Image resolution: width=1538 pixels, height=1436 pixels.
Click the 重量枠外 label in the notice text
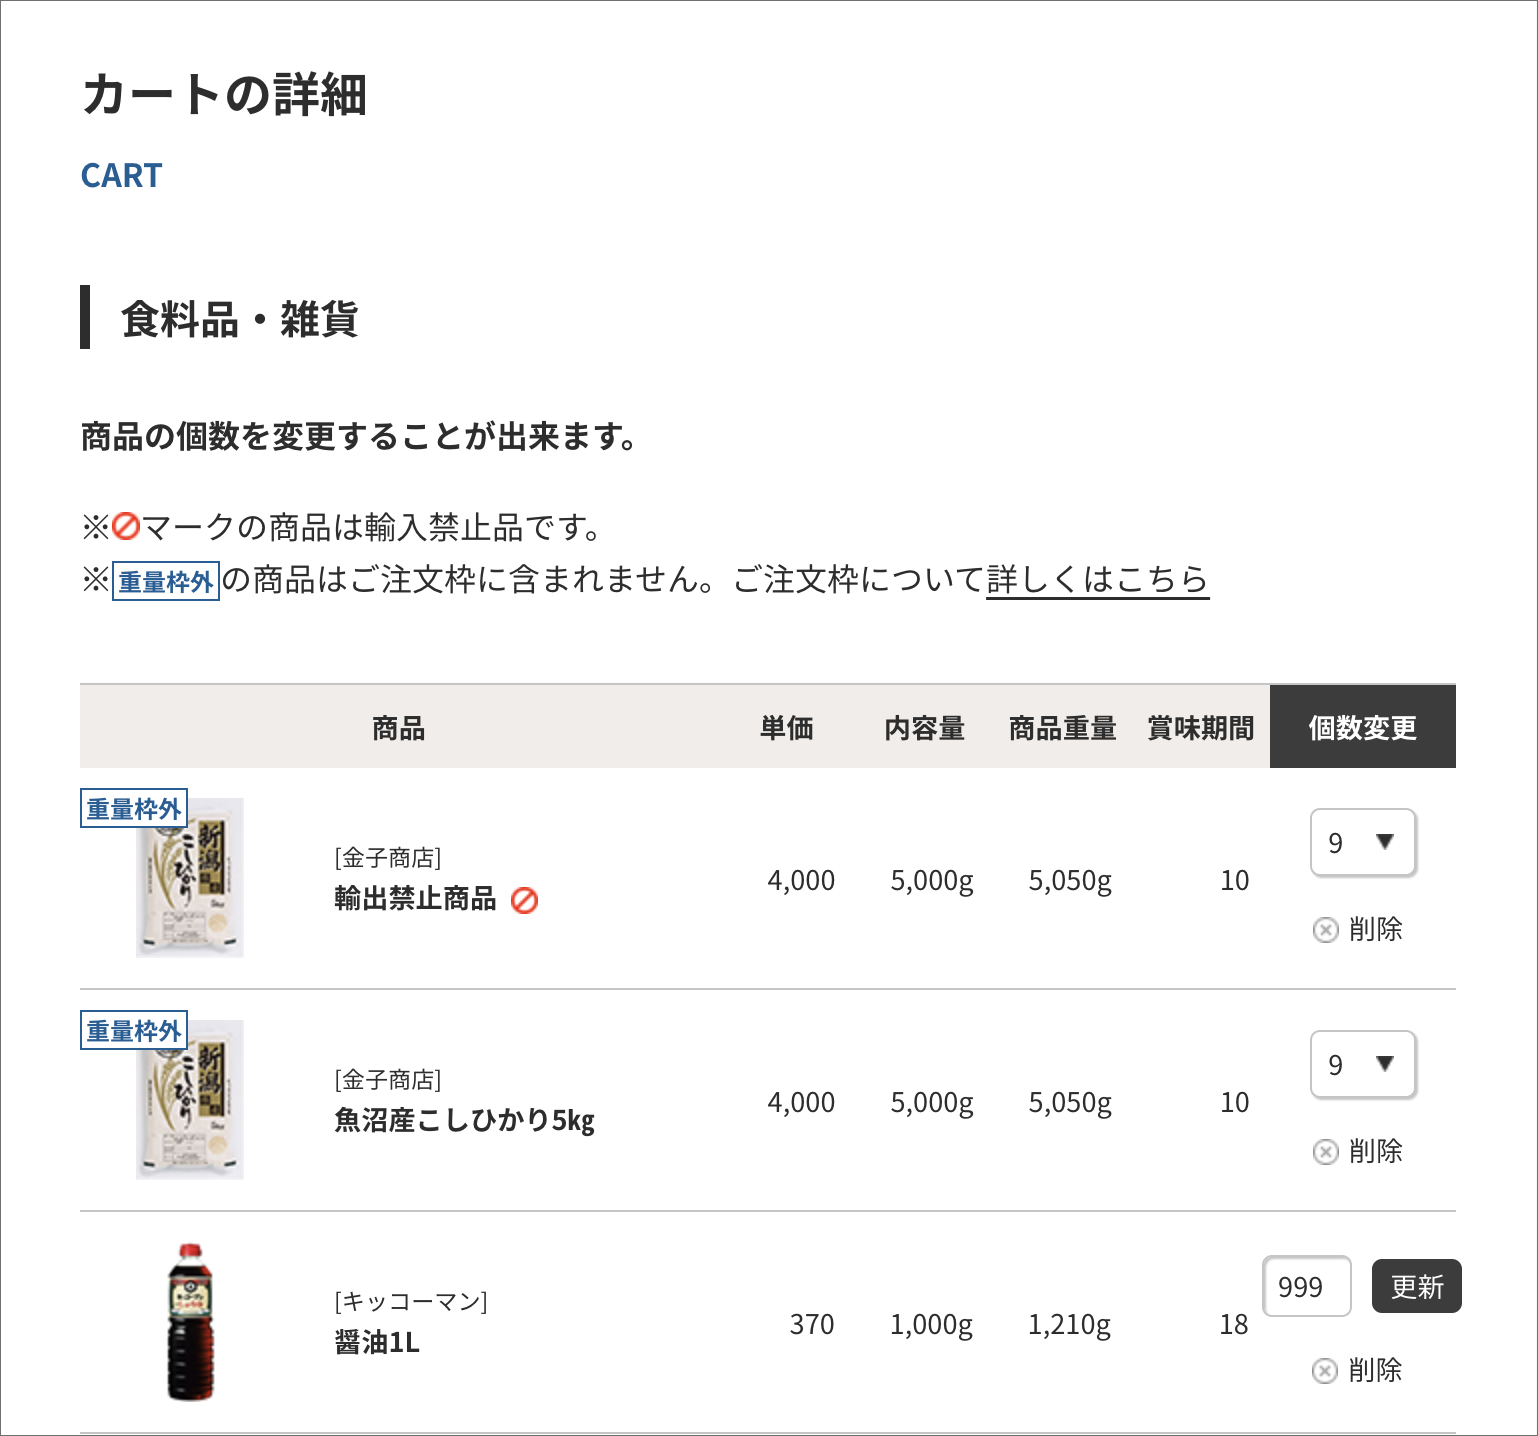click(165, 581)
